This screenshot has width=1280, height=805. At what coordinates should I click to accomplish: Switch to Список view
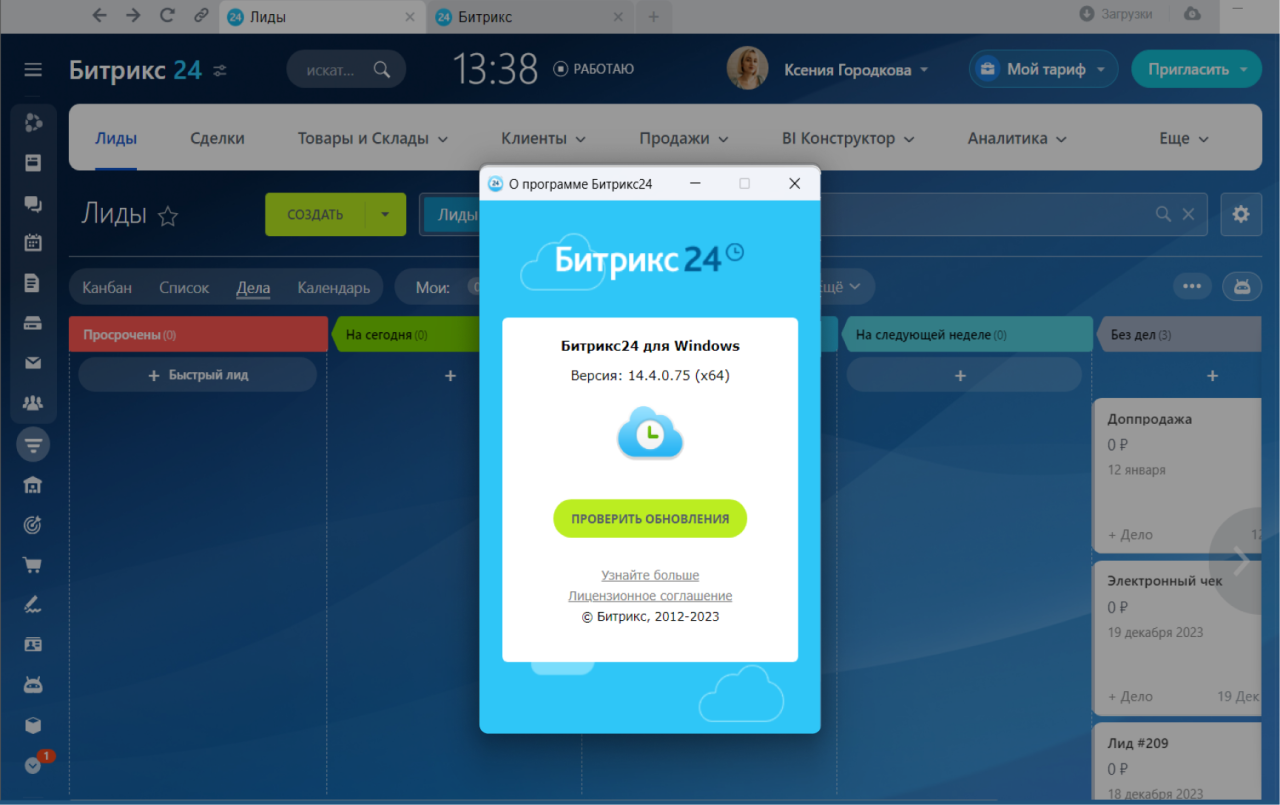184,287
